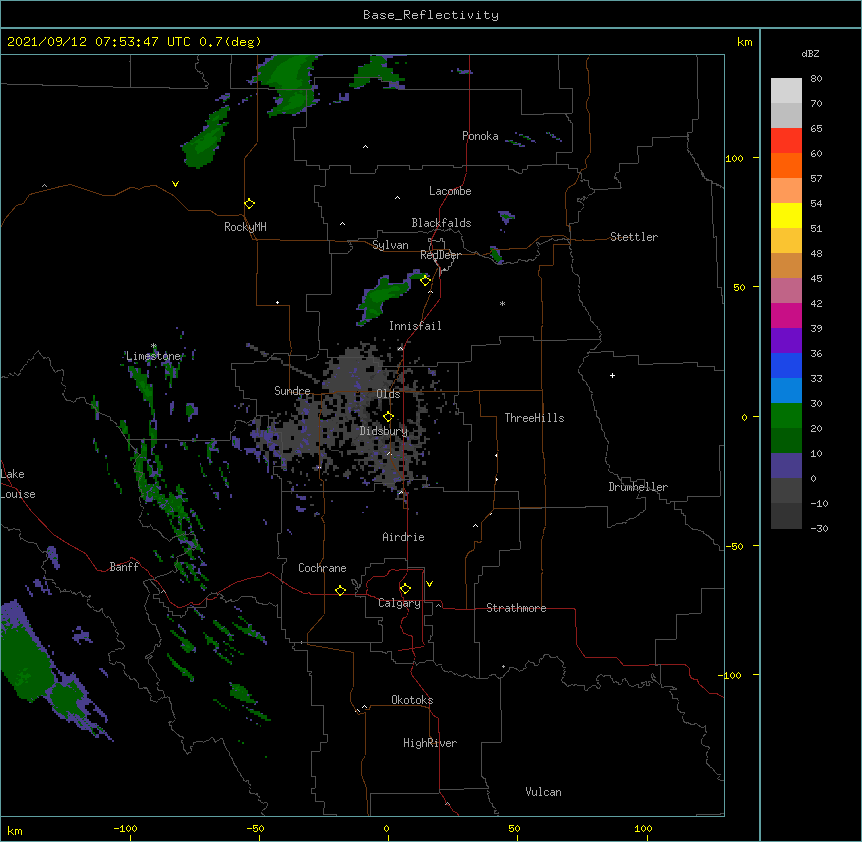The height and width of the screenshot is (842, 862).
Task: Click the white plus marker north of Drumheller
Action: tap(612, 375)
